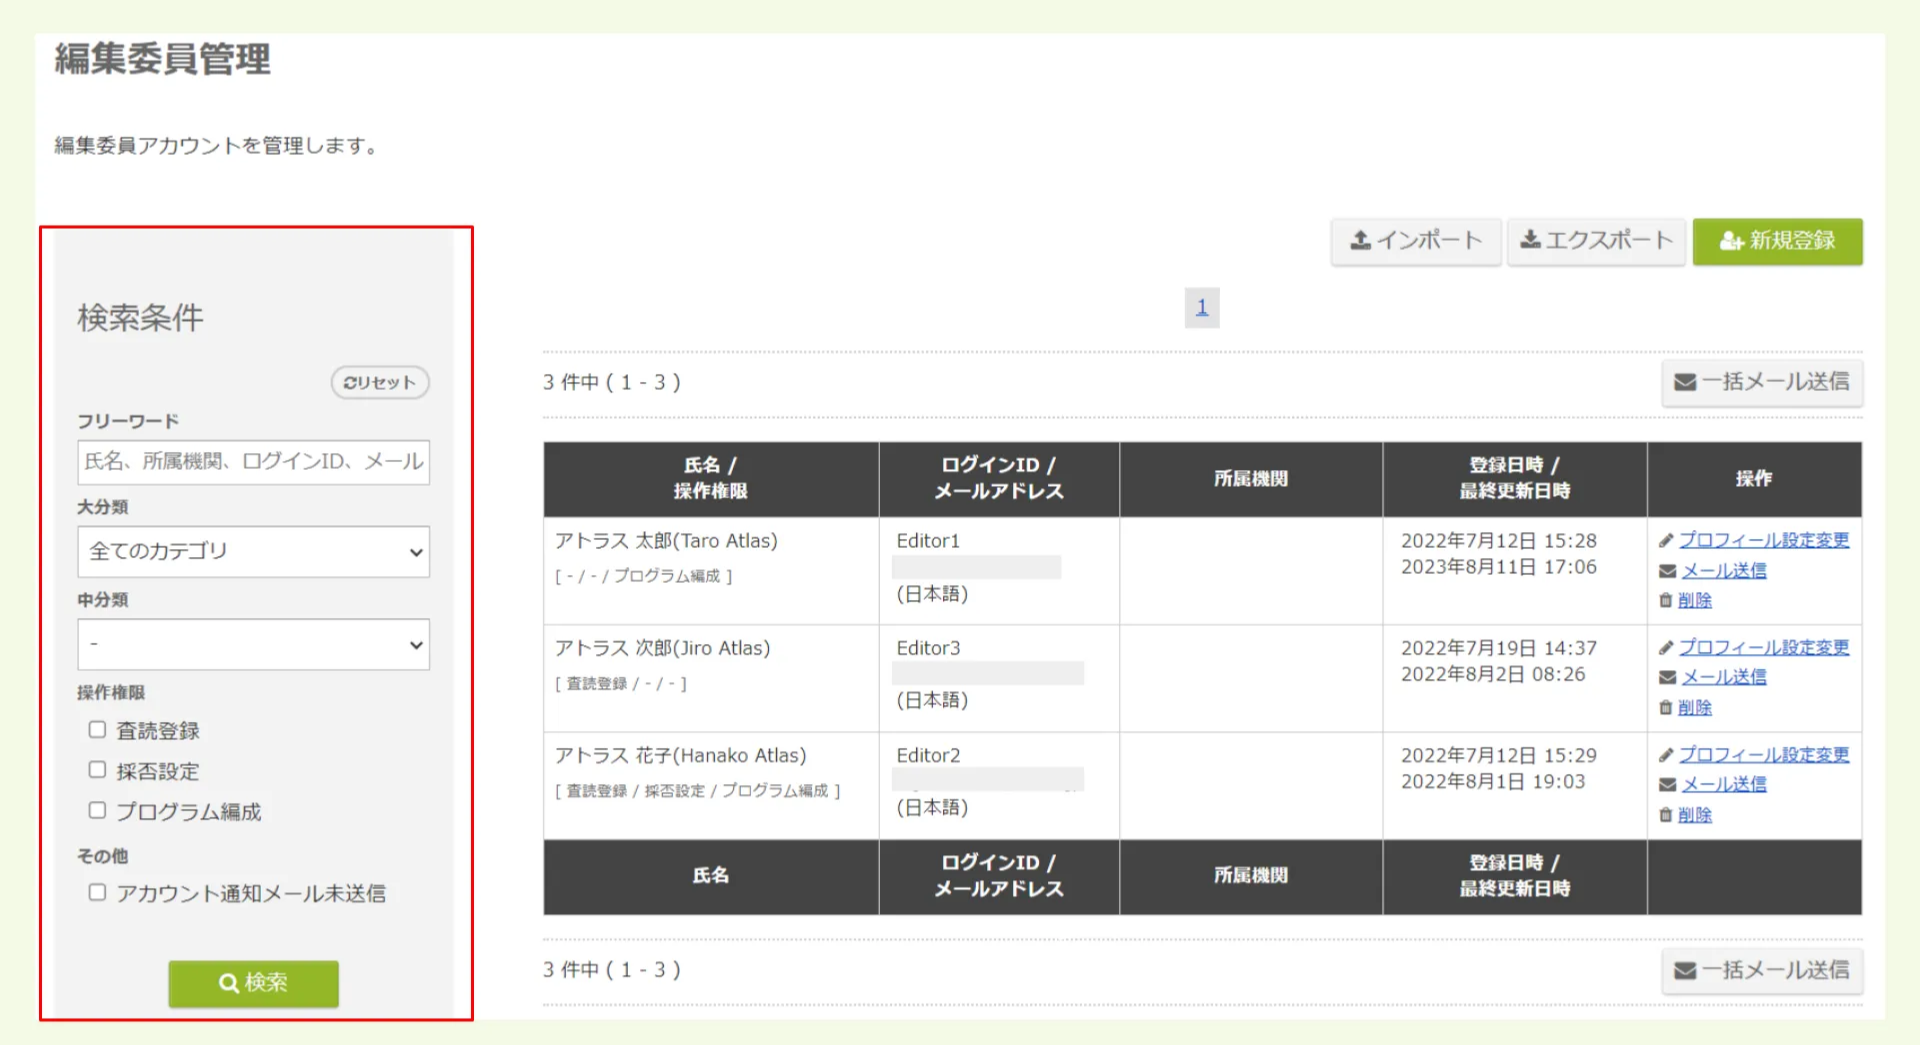The image size is (1920, 1045).
Task: Click the export download icon on エクスポート
Action: (1531, 240)
